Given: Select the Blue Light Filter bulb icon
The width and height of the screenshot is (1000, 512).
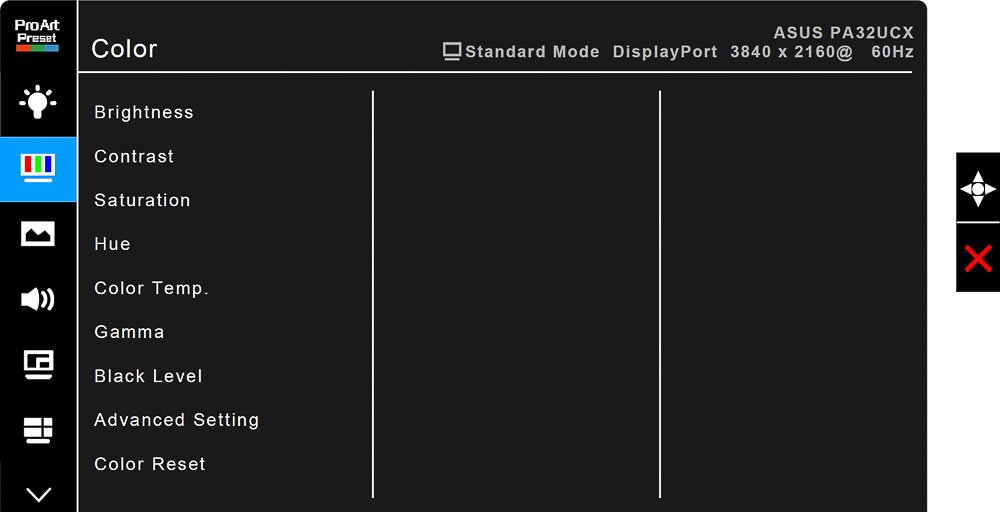Looking at the screenshot, I should pyautogui.click(x=37, y=102).
